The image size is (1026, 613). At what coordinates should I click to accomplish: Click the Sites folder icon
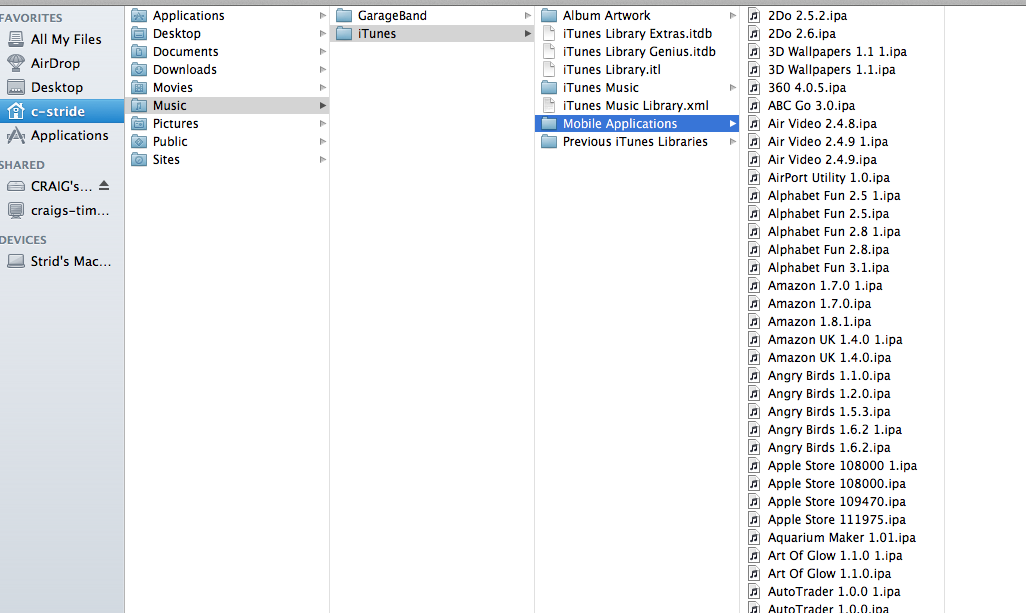[139, 159]
